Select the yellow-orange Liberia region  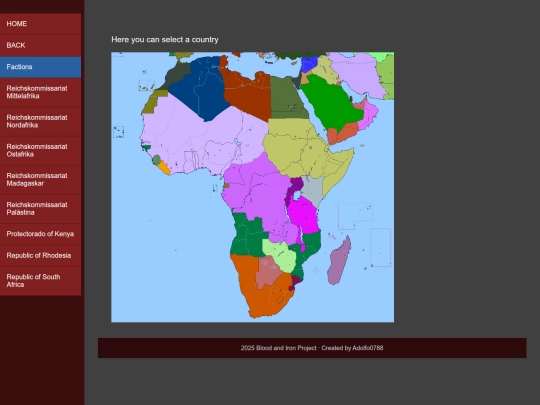164,168
